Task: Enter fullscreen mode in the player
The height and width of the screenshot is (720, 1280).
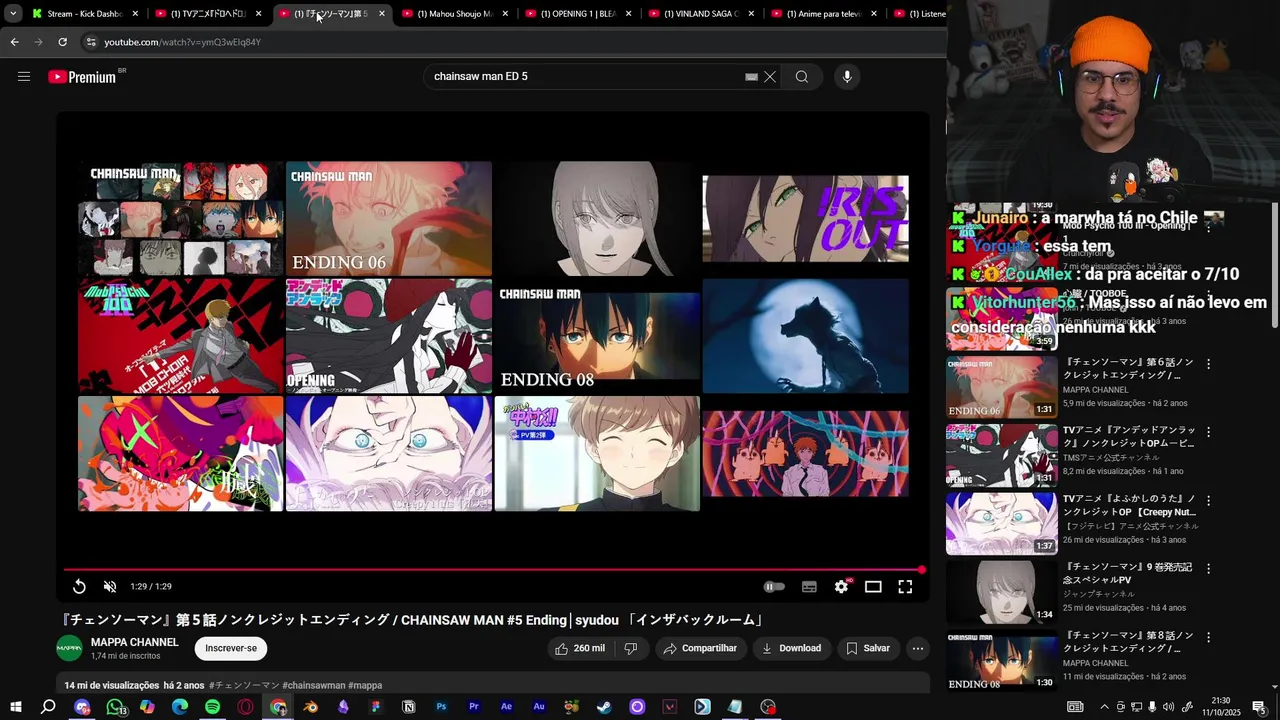Action: (x=905, y=587)
